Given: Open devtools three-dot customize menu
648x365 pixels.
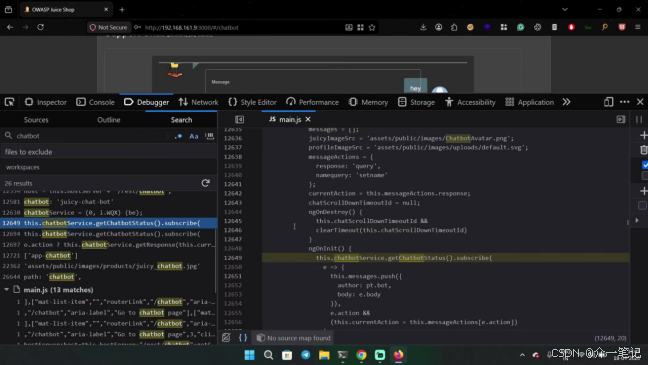Looking at the screenshot, I should point(624,102).
